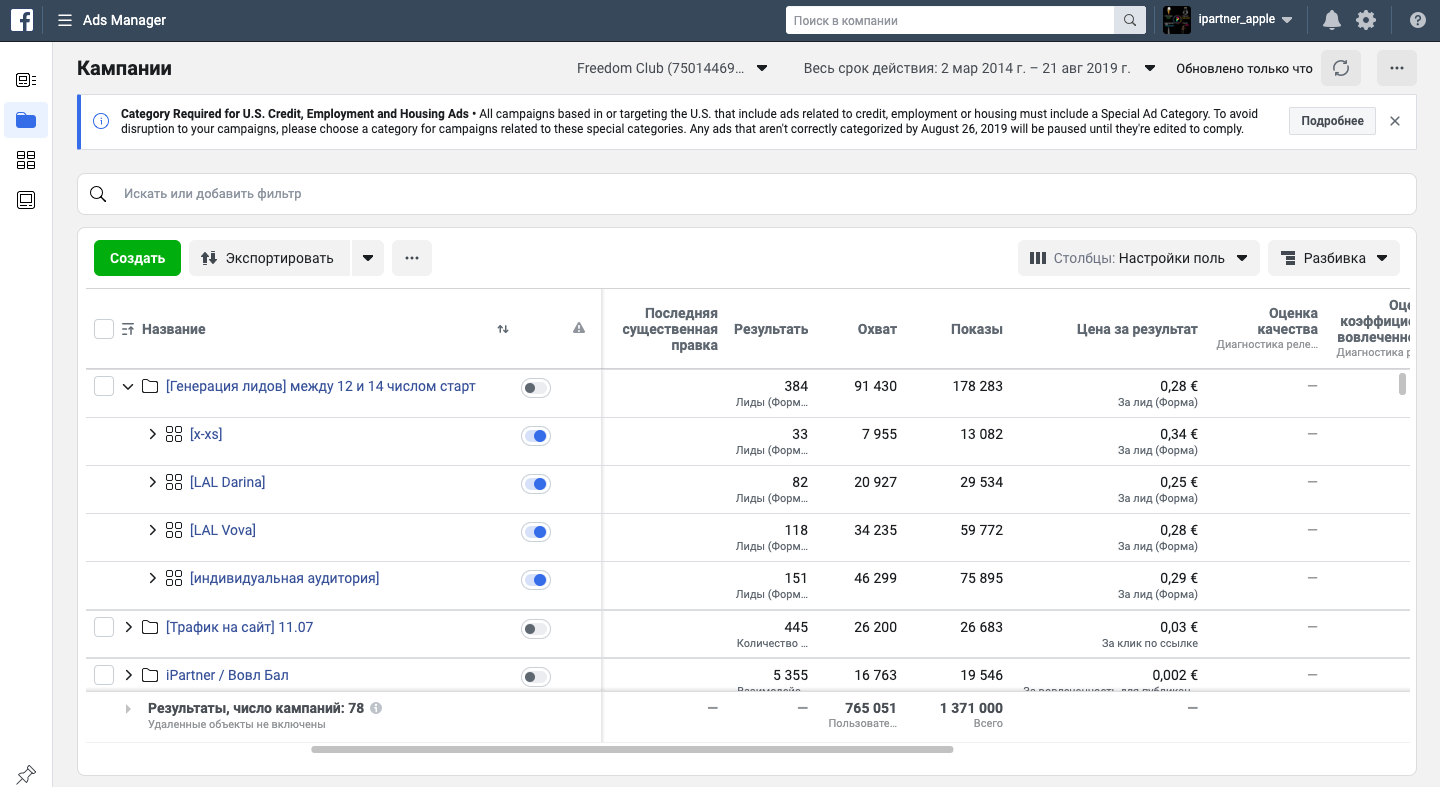Click the green Создать button
Image resolution: width=1440 pixels, height=787 pixels.
[x=137, y=258]
